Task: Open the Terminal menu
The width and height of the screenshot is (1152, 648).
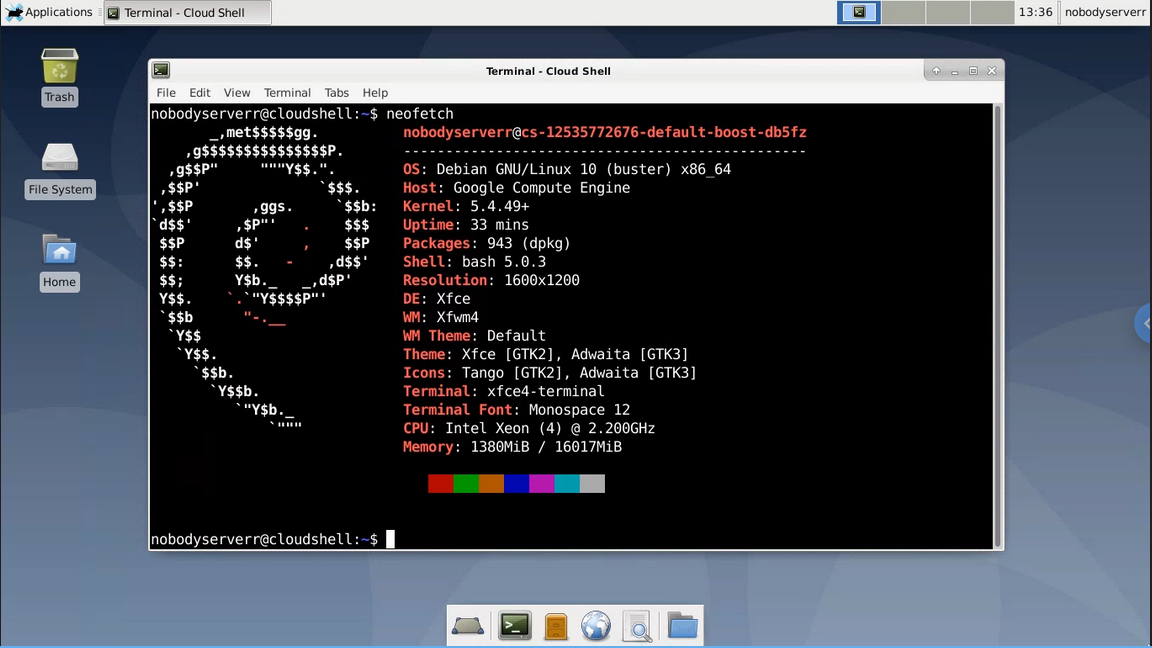Action: coord(287,92)
